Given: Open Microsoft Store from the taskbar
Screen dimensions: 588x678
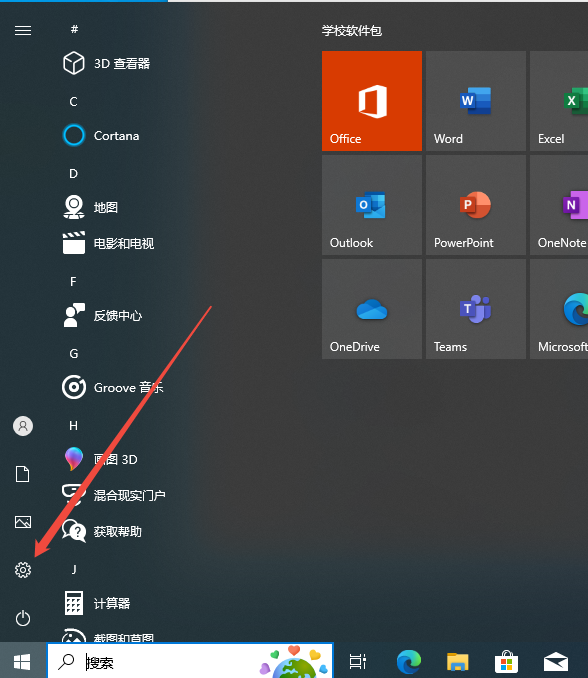Looking at the screenshot, I should (507, 662).
